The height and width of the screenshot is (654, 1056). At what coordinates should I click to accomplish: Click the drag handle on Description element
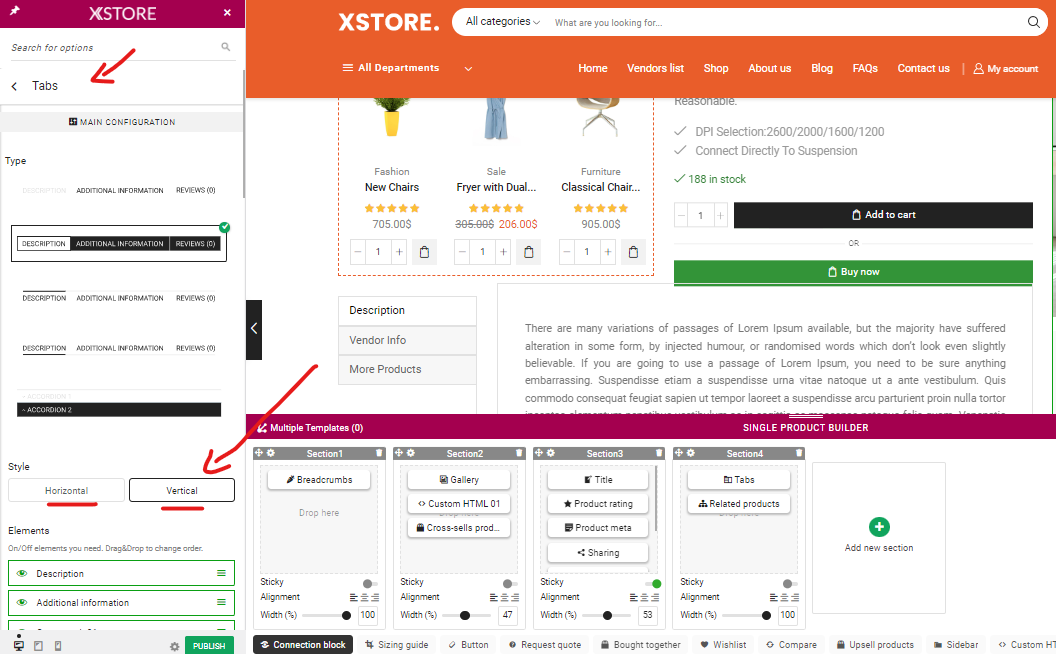(x=221, y=573)
